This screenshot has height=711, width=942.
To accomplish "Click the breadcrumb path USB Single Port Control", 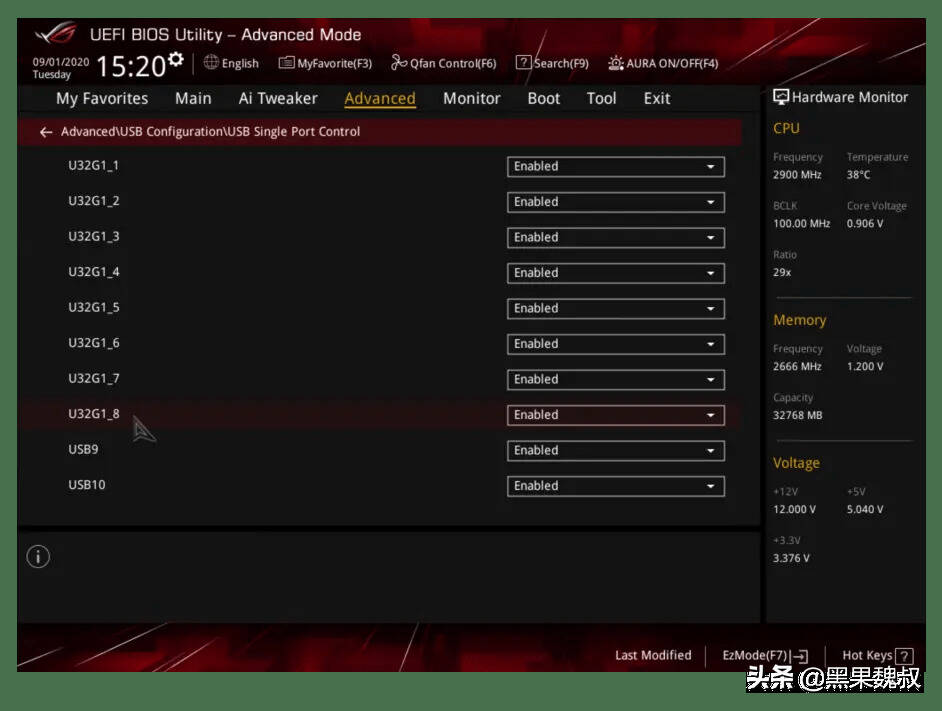I will (x=294, y=132).
